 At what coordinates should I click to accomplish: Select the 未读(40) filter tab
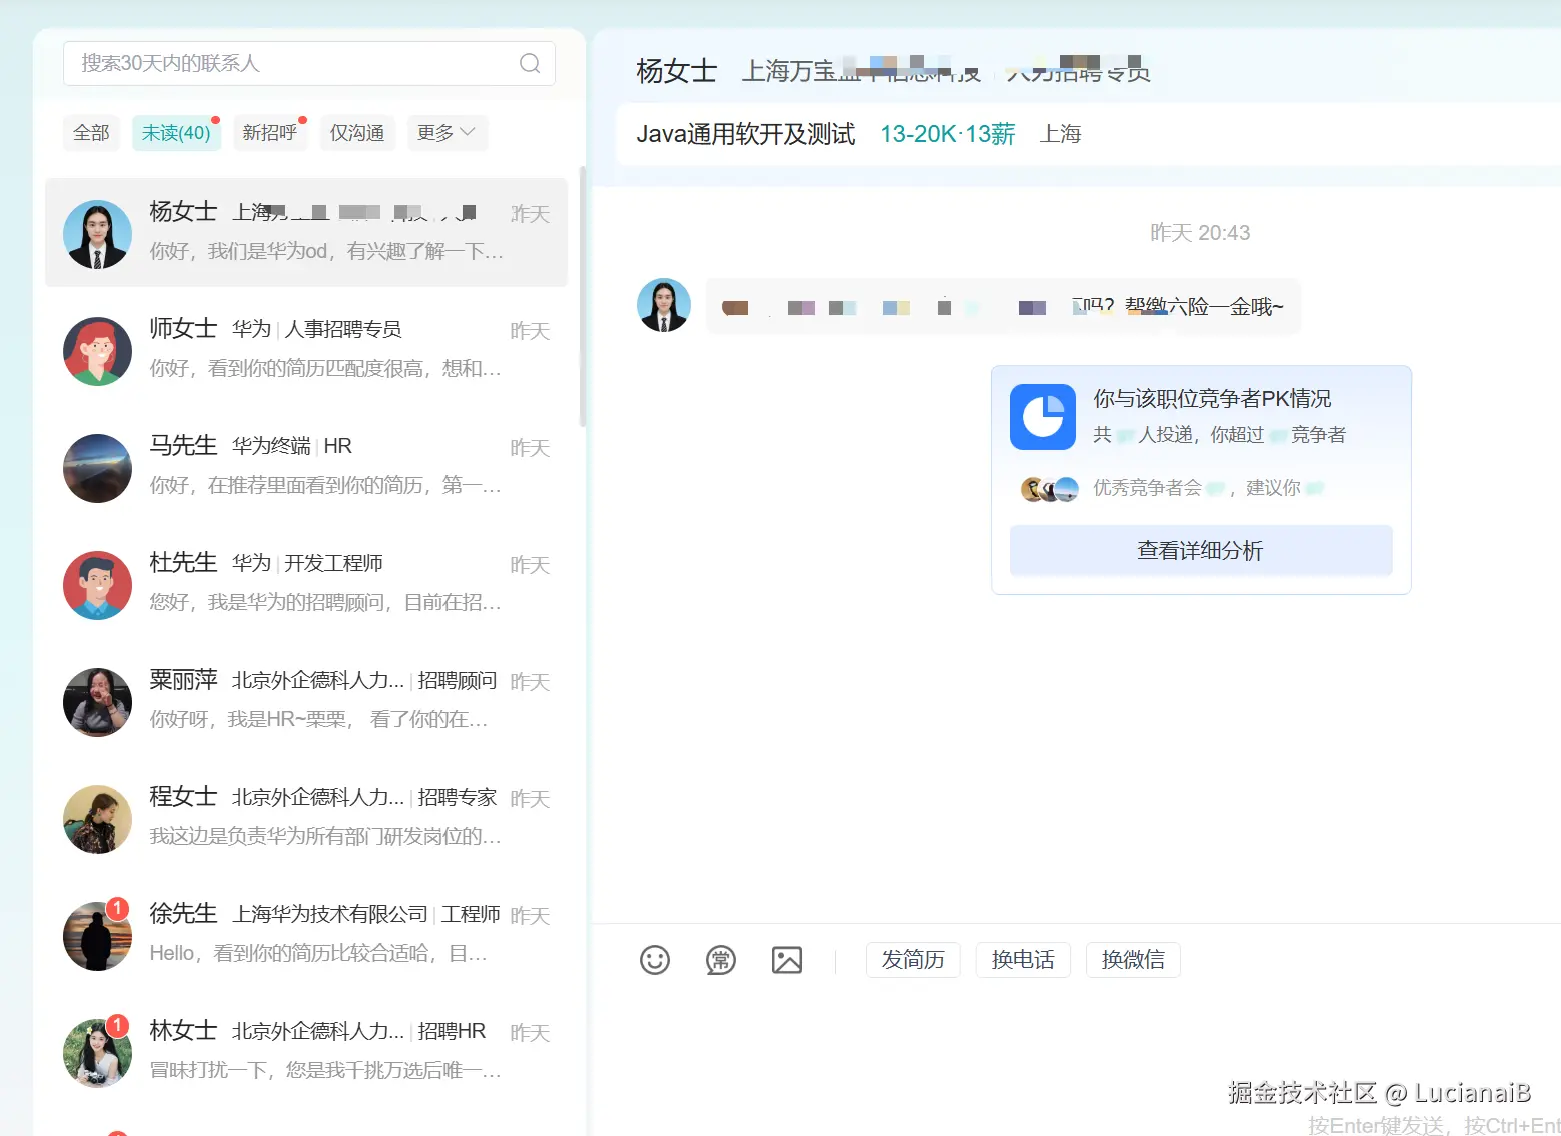click(x=176, y=133)
